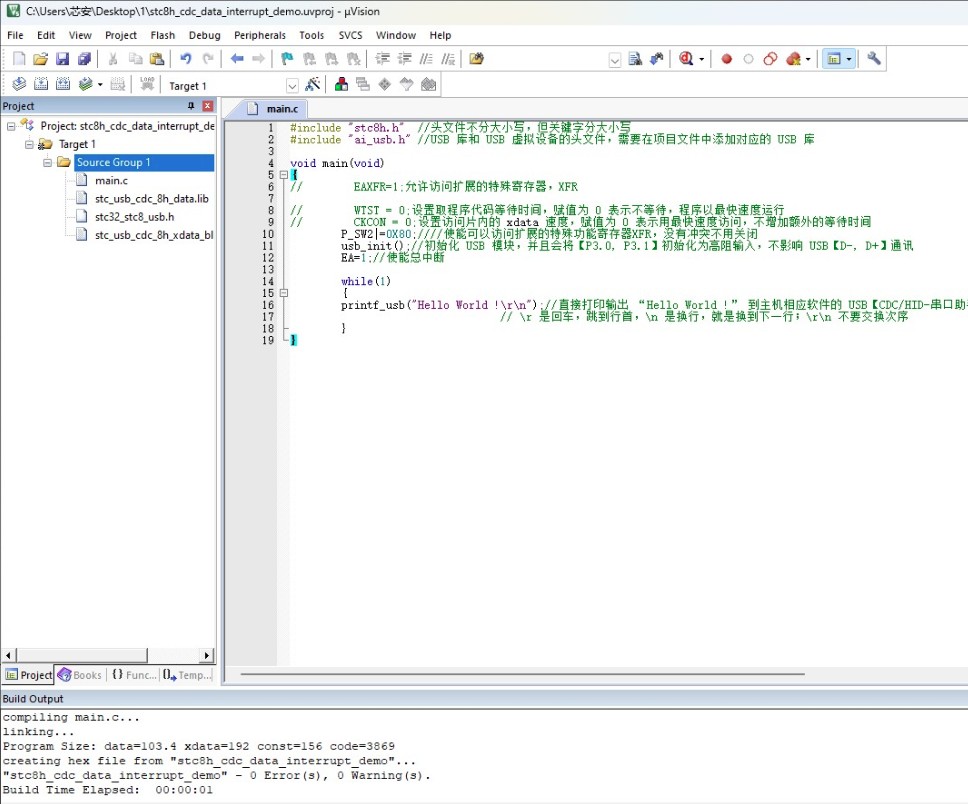Select main.c in the project tree
The image size is (968, 804).
pos(111,180)
